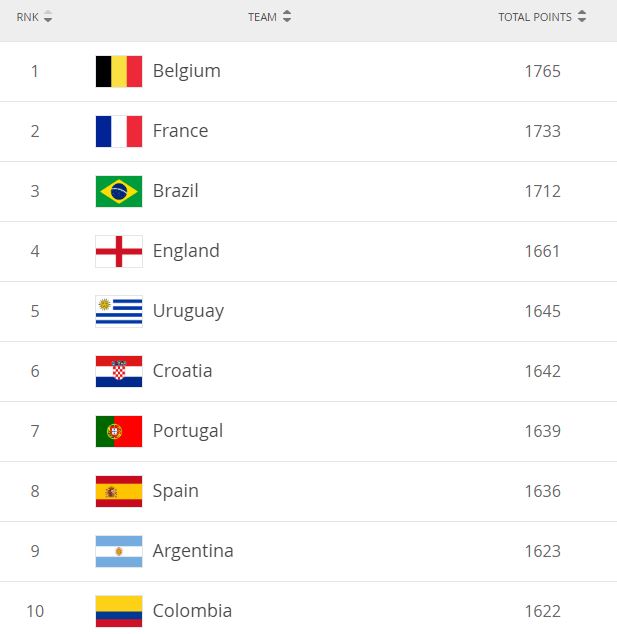Click the Colombia flag icon

click(118, 610)
